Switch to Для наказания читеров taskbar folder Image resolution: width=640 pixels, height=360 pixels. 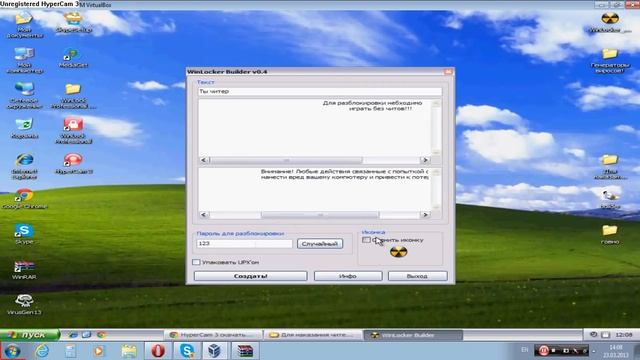pyautogui.click(x=313, y=335)
